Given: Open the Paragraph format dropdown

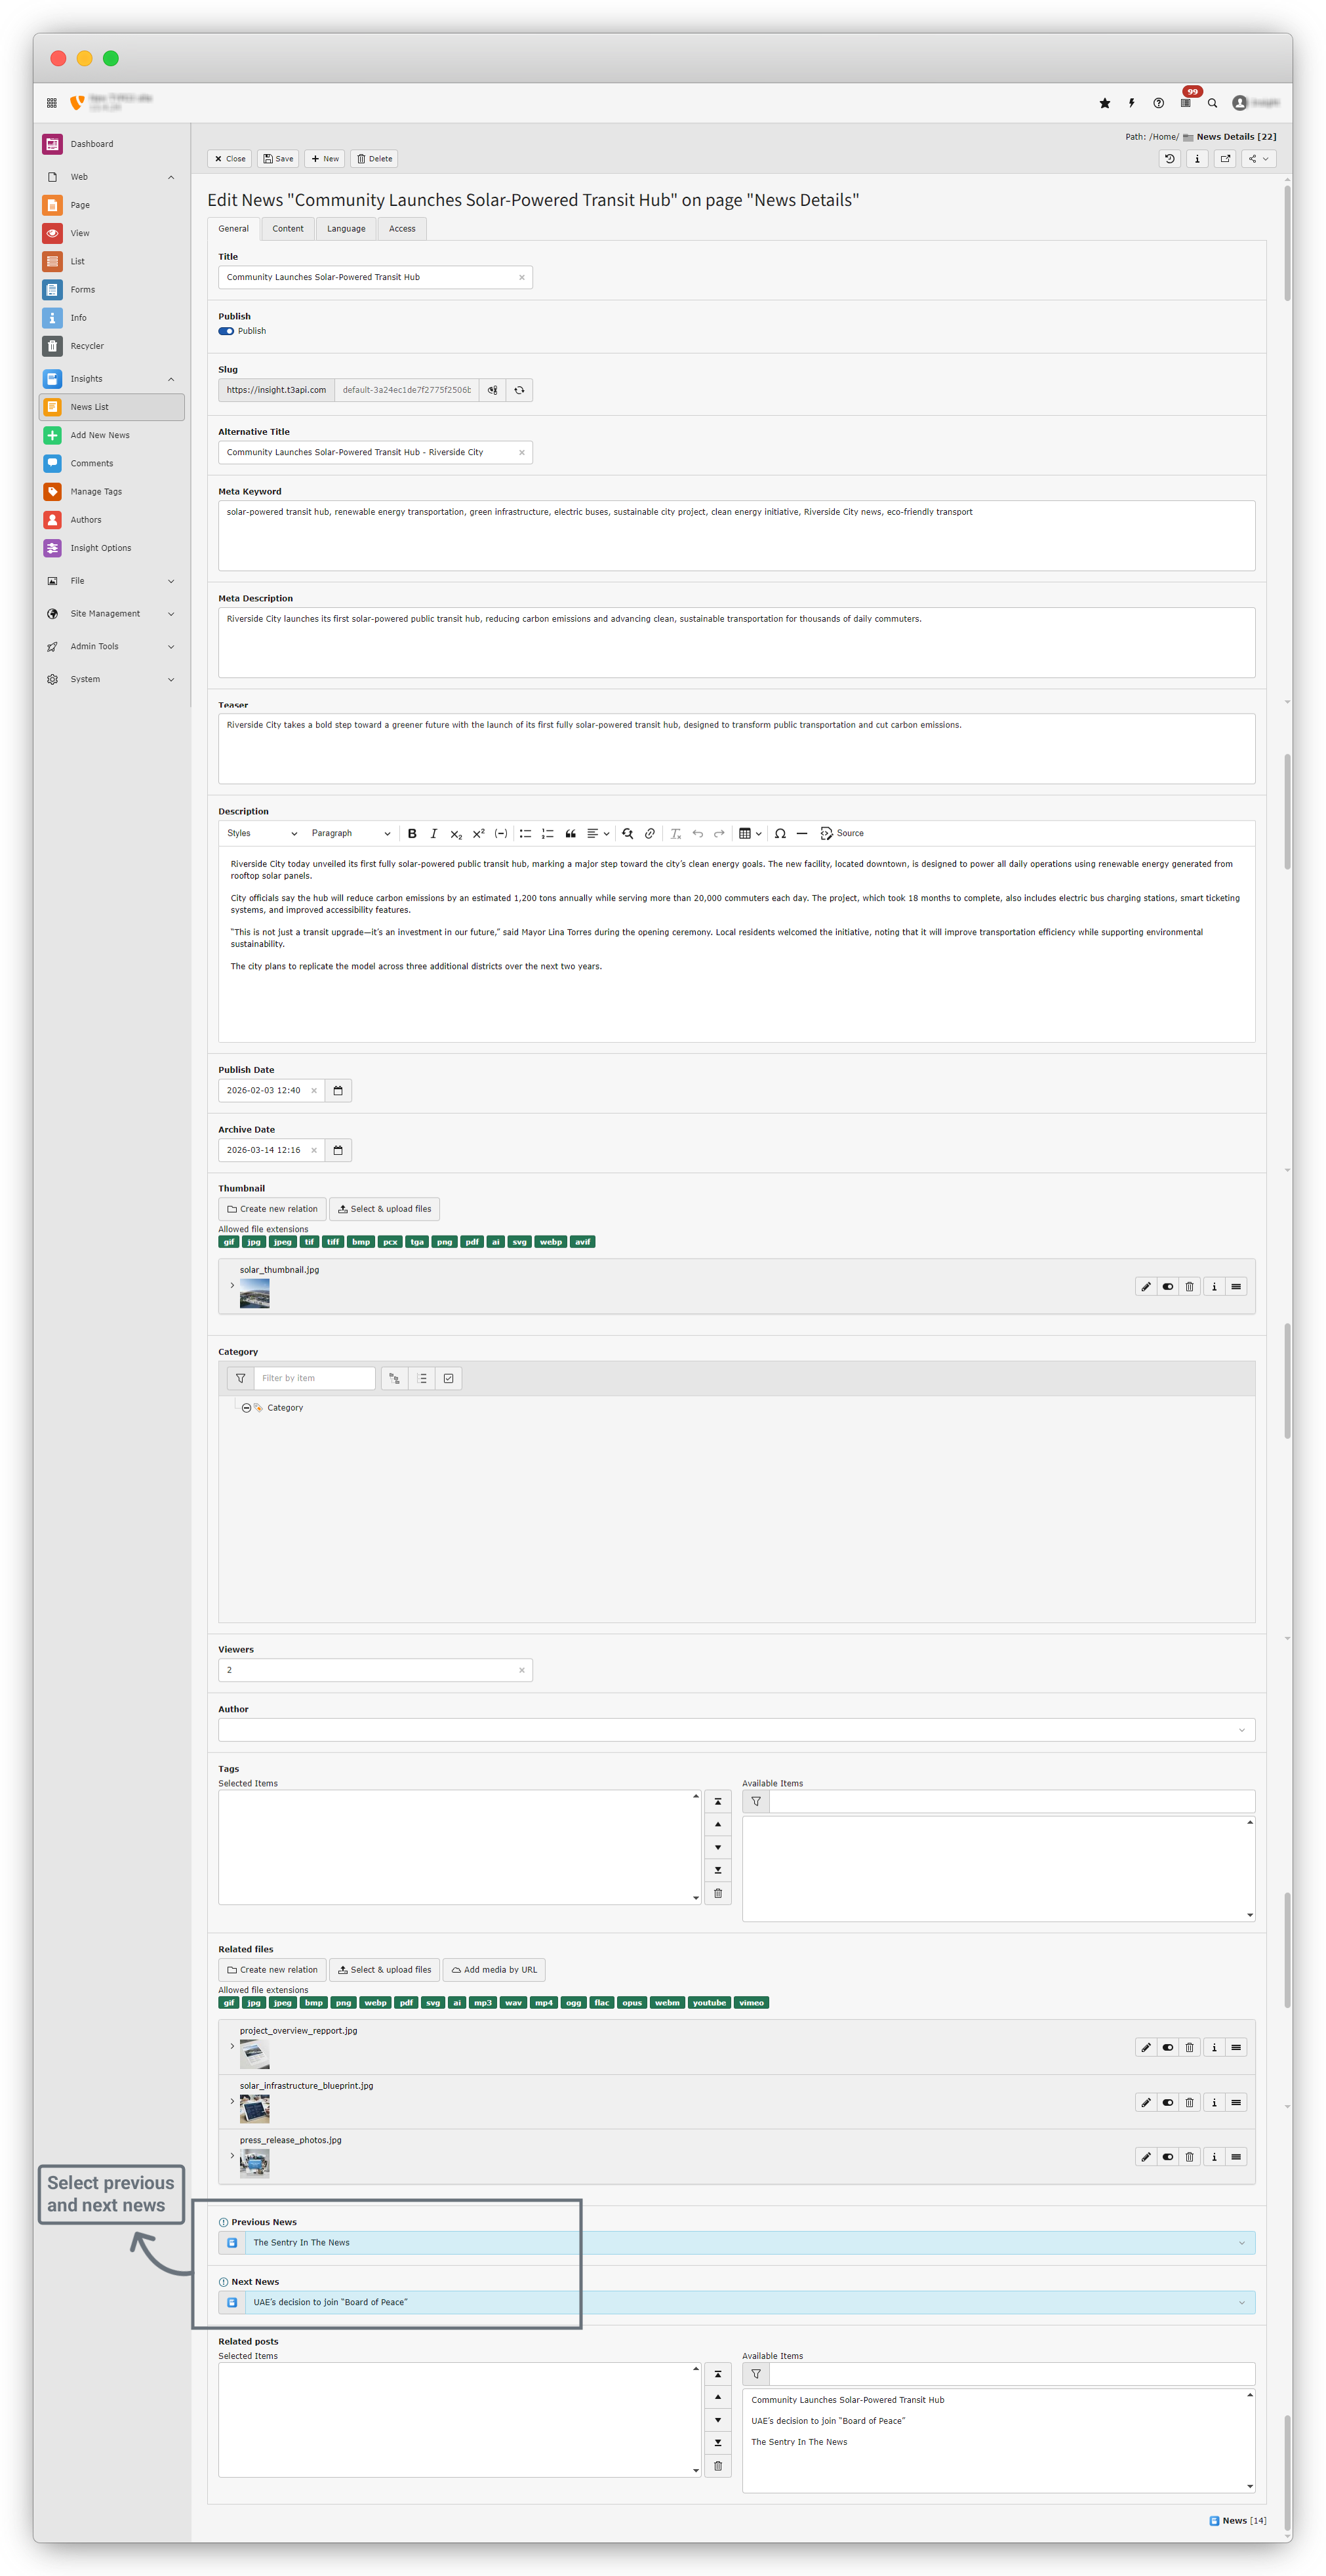Looking at the screenshot, I should 350,833.
